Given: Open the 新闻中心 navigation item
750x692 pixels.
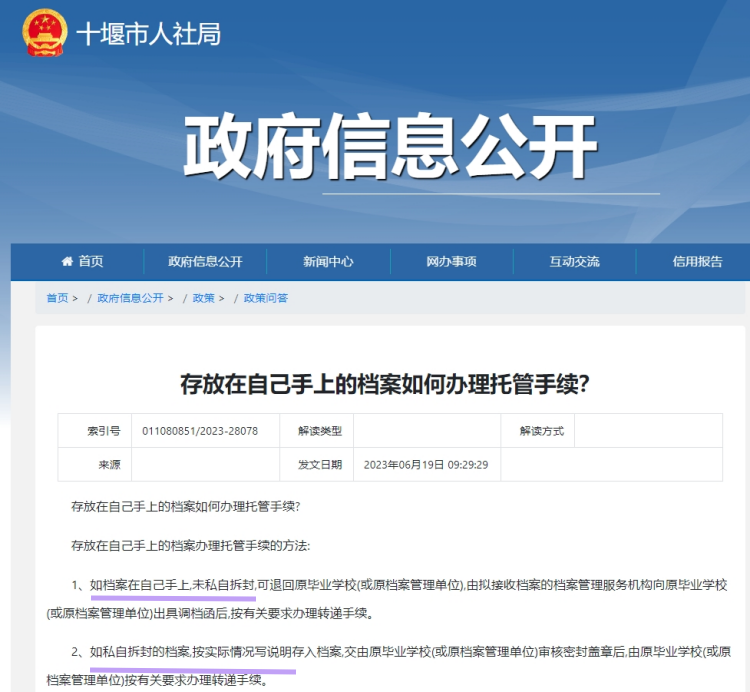Looking at the screenshot, I should tap(328, 262).
